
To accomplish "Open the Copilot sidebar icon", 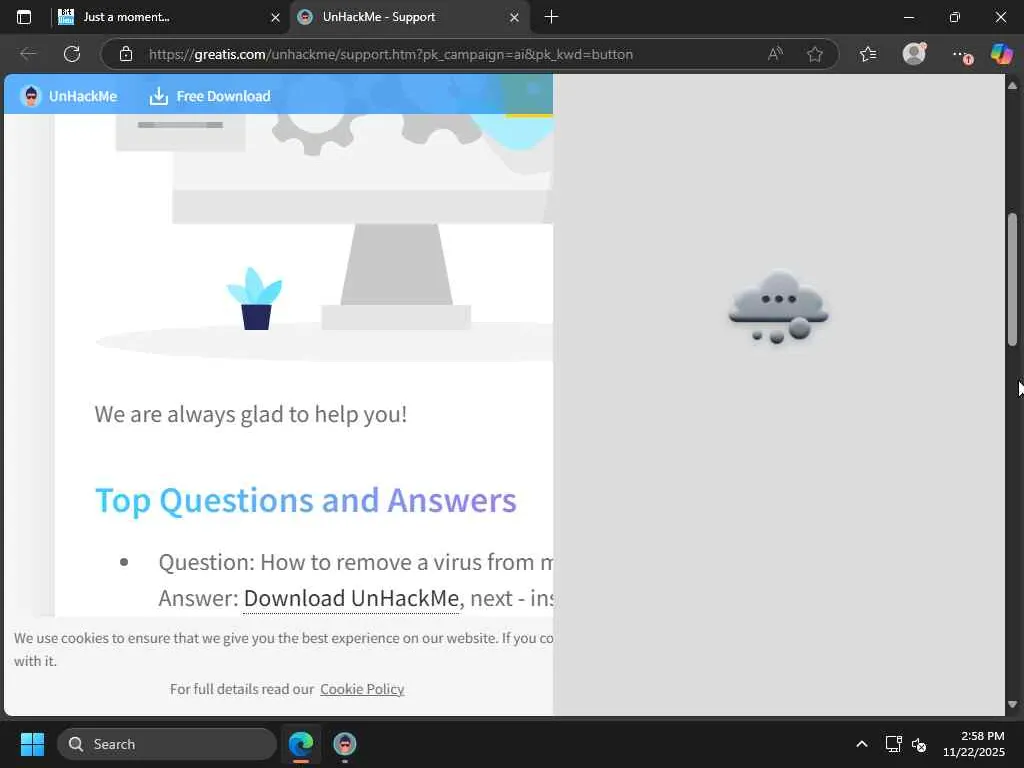I will 1001,54.
